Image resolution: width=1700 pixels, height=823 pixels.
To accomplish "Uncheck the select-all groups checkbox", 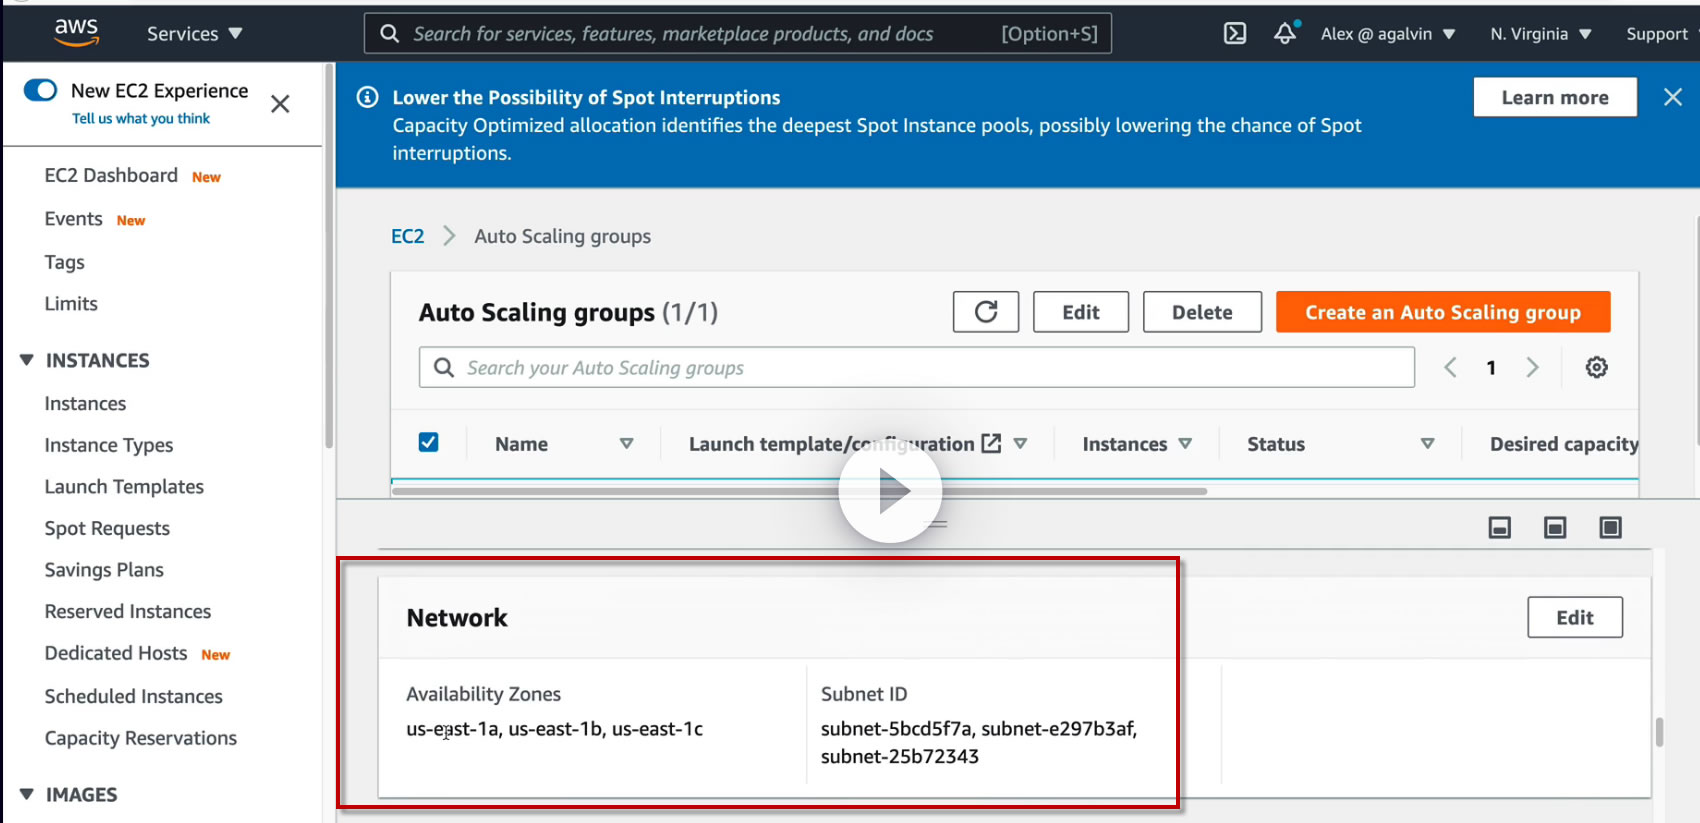I will [x=428, y=442].
